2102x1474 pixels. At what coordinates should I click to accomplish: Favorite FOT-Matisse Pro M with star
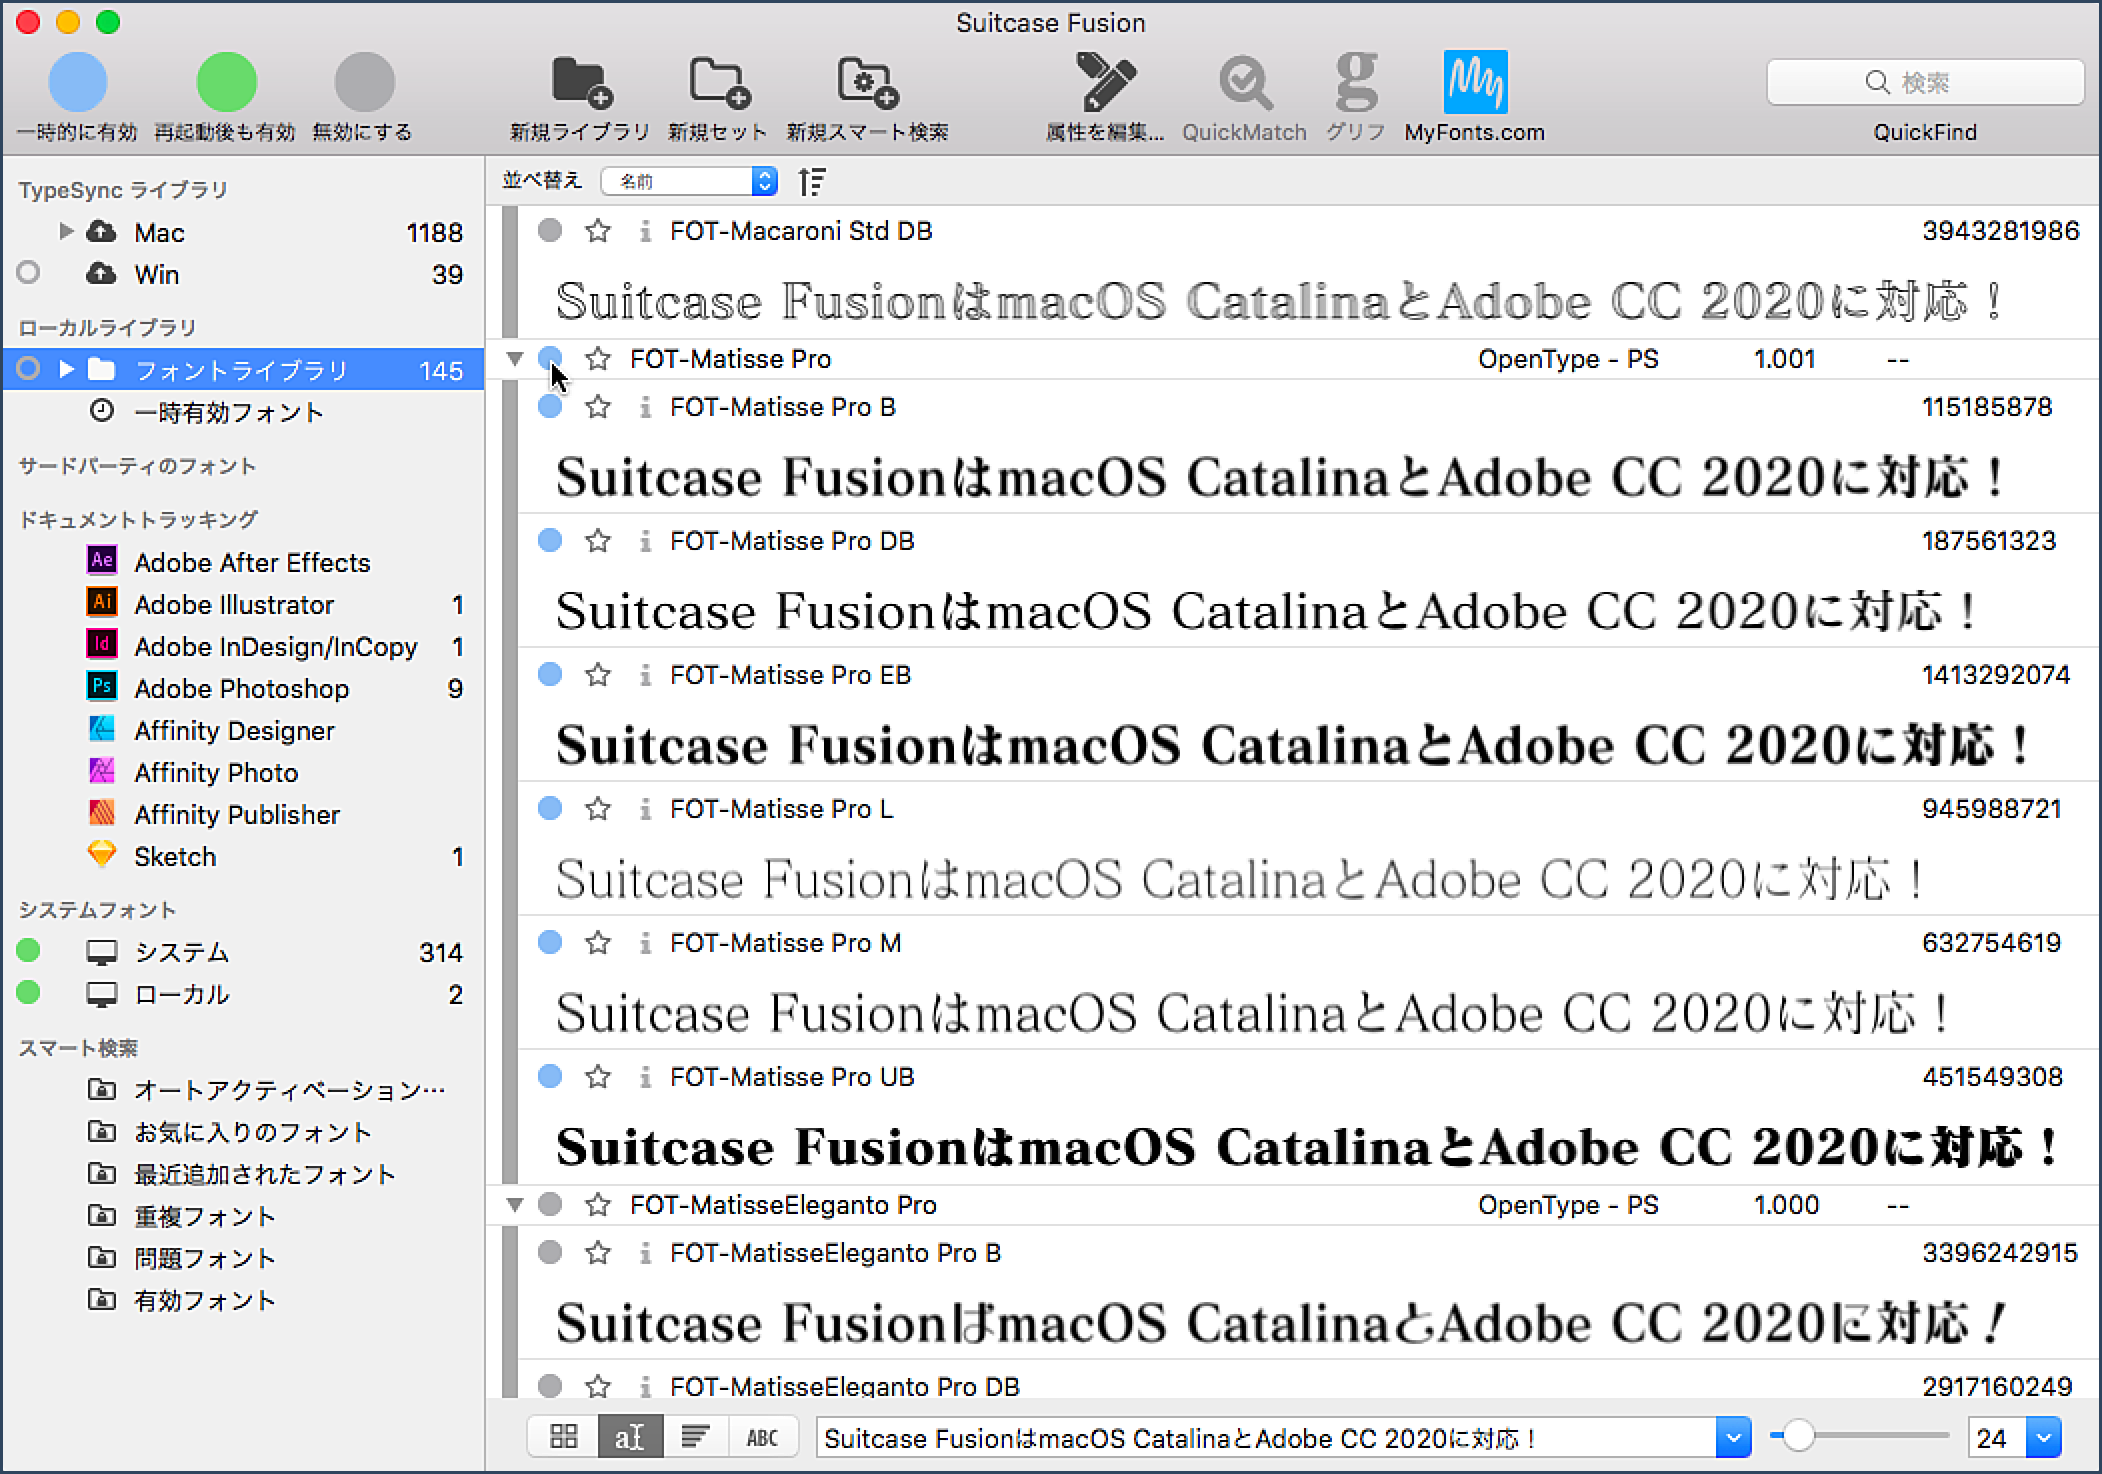[598, 942]
